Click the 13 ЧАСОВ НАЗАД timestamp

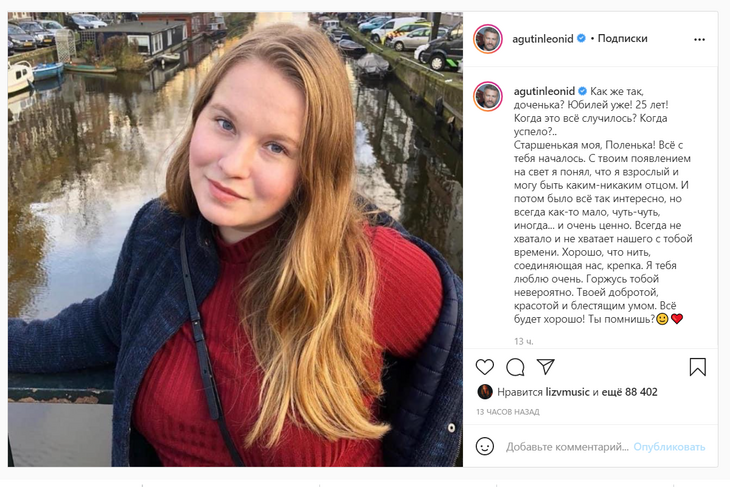pyautogui.click(x=508, y=412)
